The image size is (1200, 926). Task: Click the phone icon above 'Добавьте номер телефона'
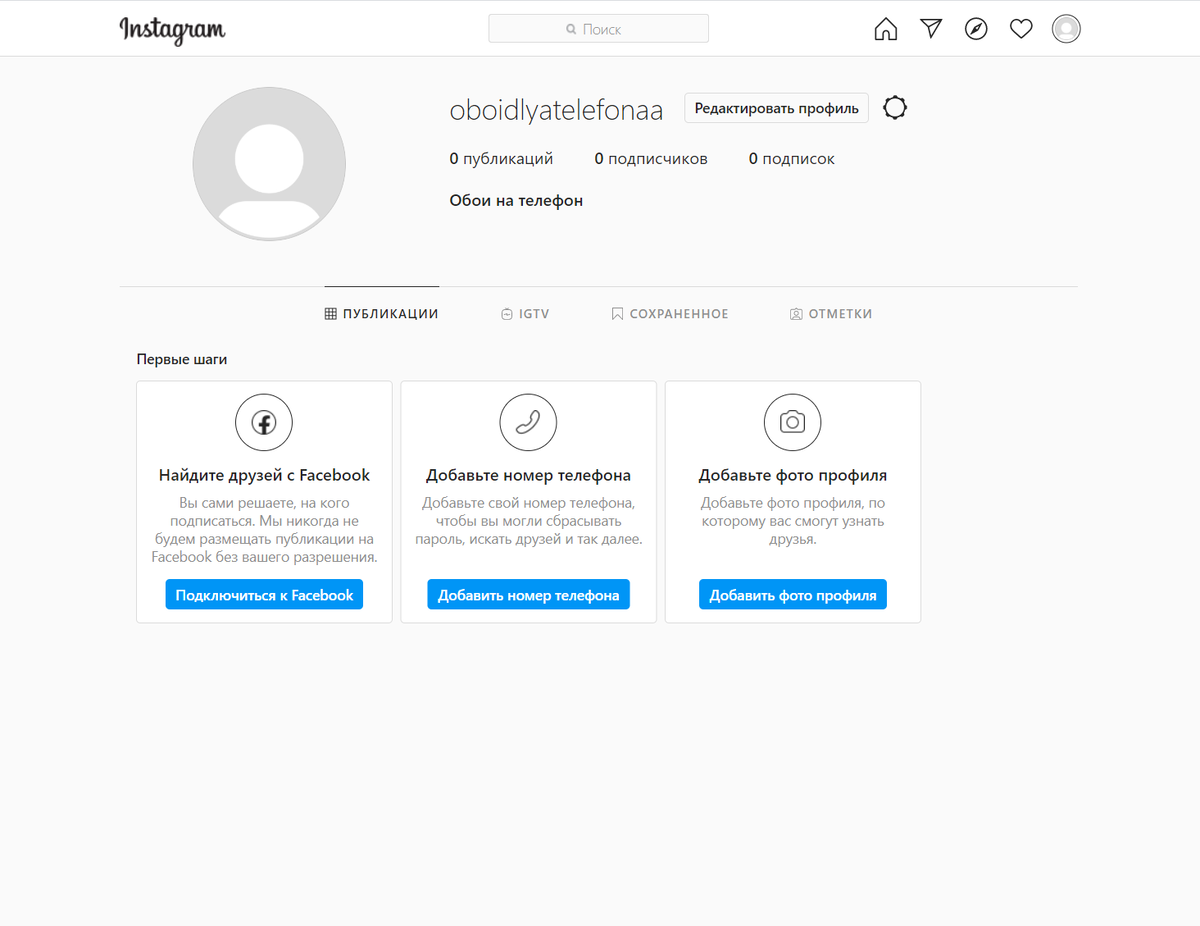click(528, 422)
